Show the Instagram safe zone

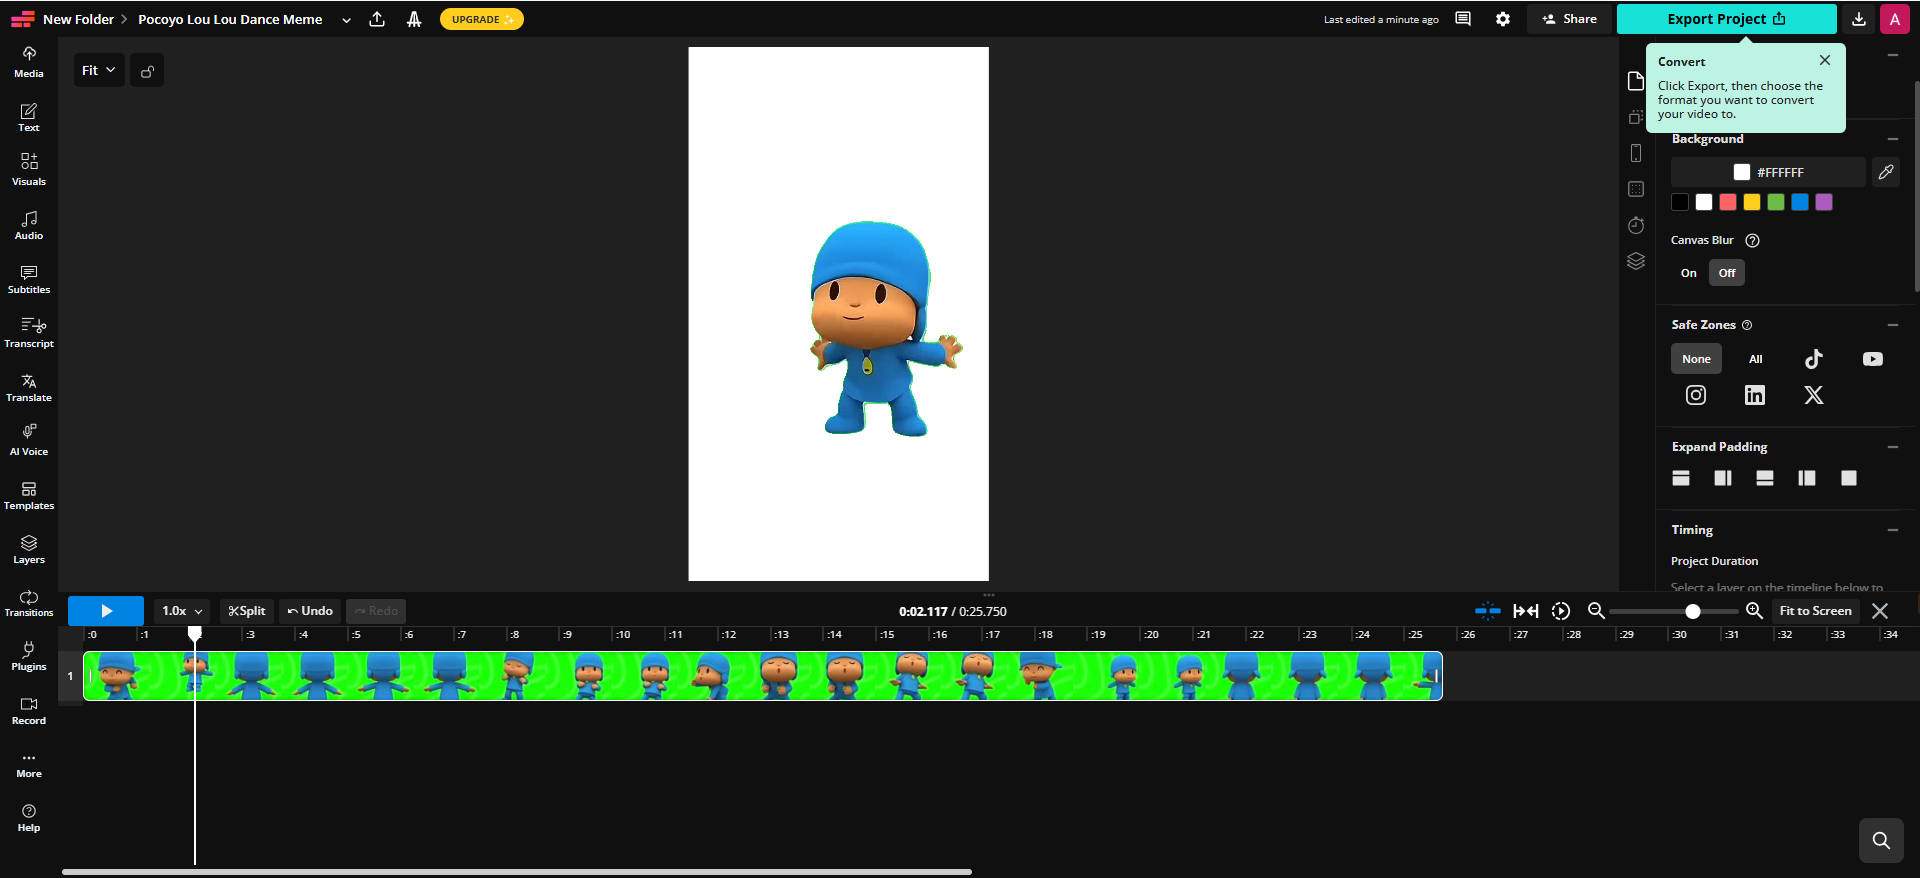pyautogui.click(x=1696, y=395)
